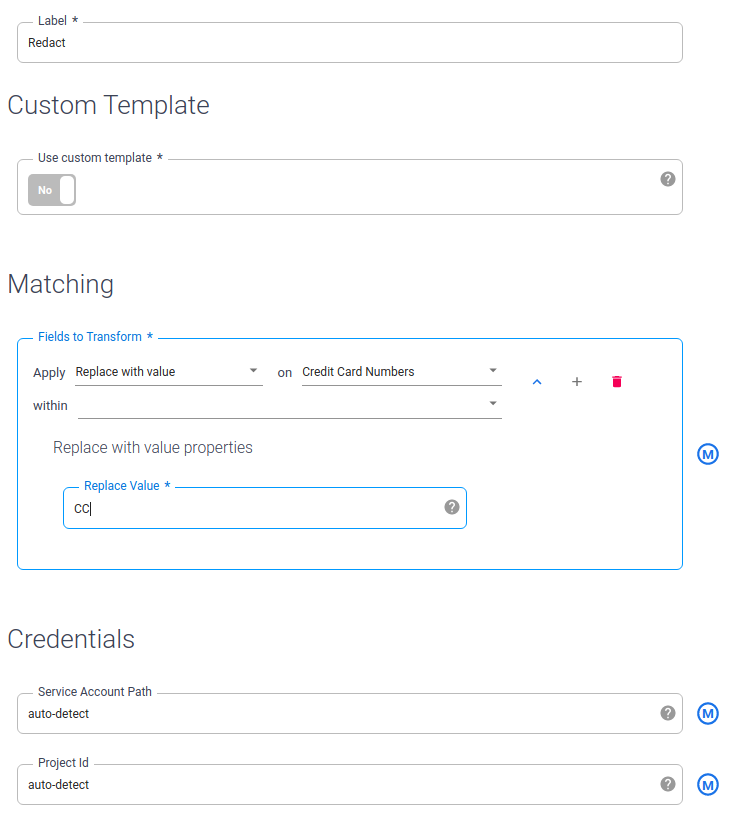
Task: Expand the within field dropdown
Action: pyautogui.click(x=289, y=404)
